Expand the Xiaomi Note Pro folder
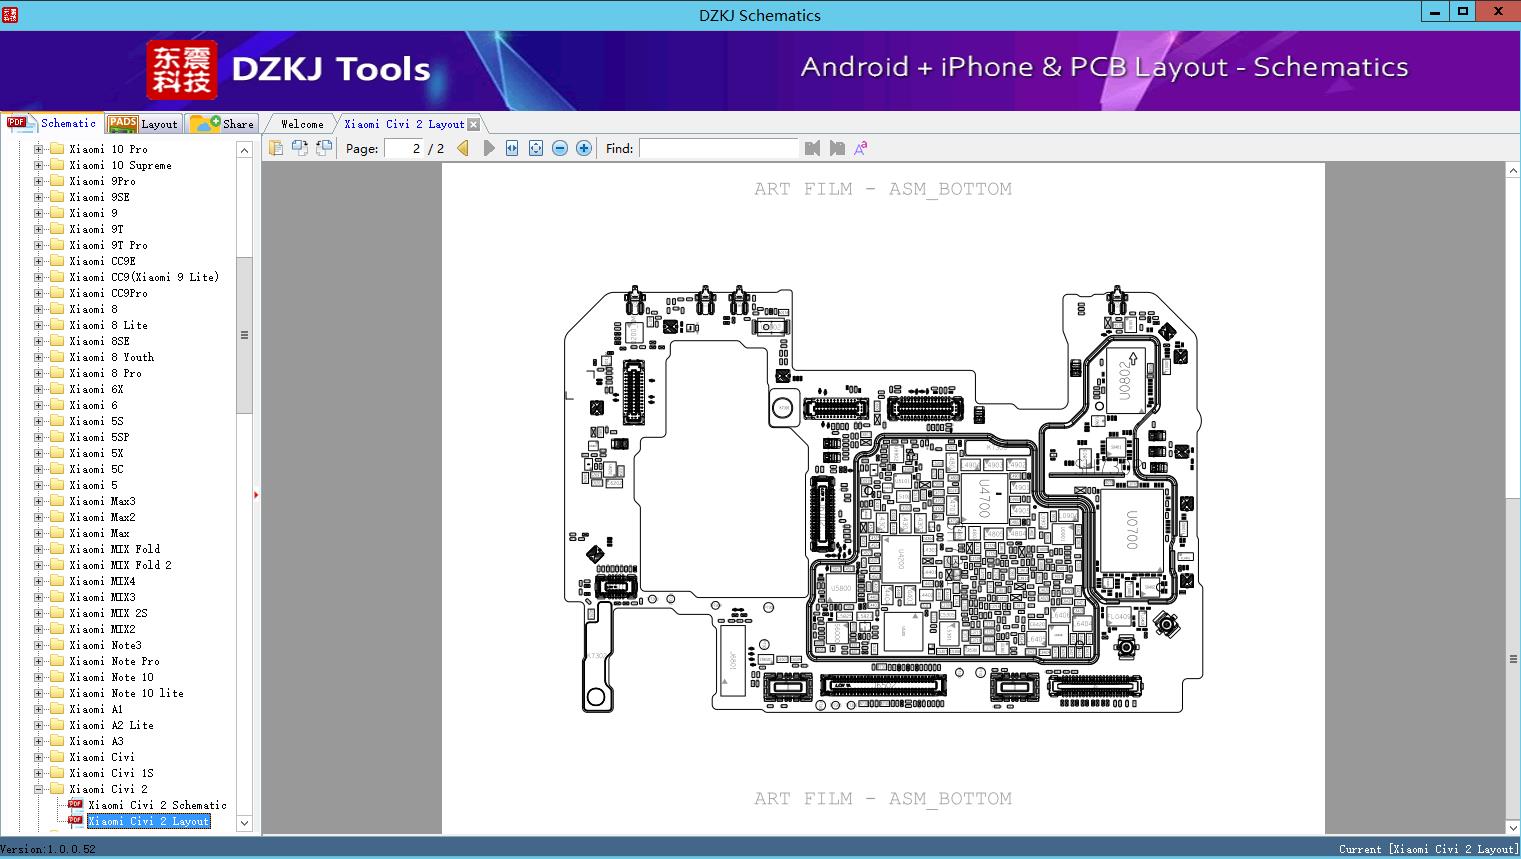The width and height of the screenshot is (1521, 859). point(38,661)
